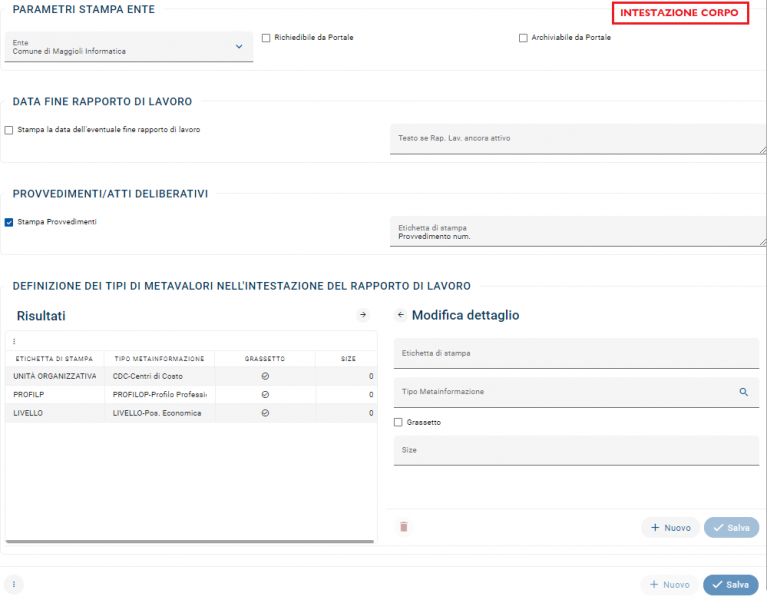Edit the Provvedimento num. etichetta field
The height and width of the screenshot is (600, 767).
pos(578,231)
